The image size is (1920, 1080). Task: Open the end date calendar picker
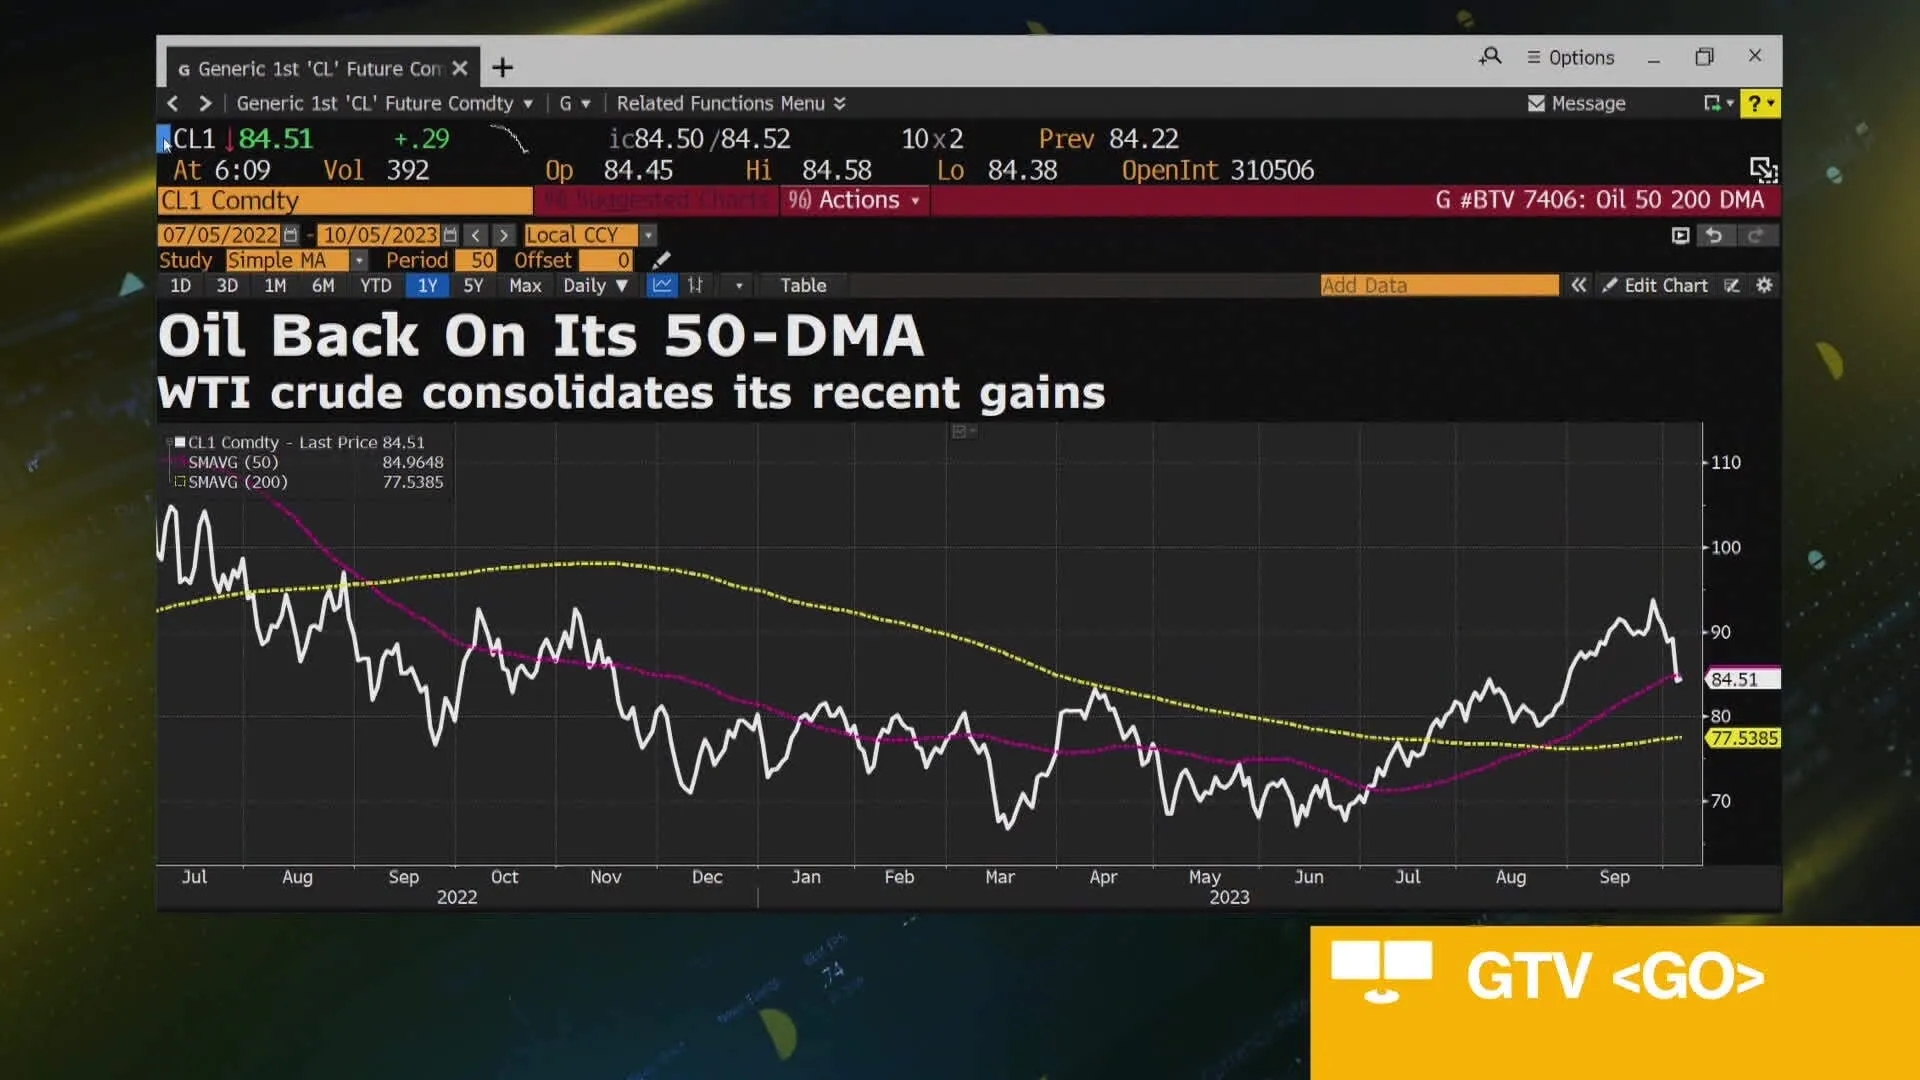(x=450, y=235)
